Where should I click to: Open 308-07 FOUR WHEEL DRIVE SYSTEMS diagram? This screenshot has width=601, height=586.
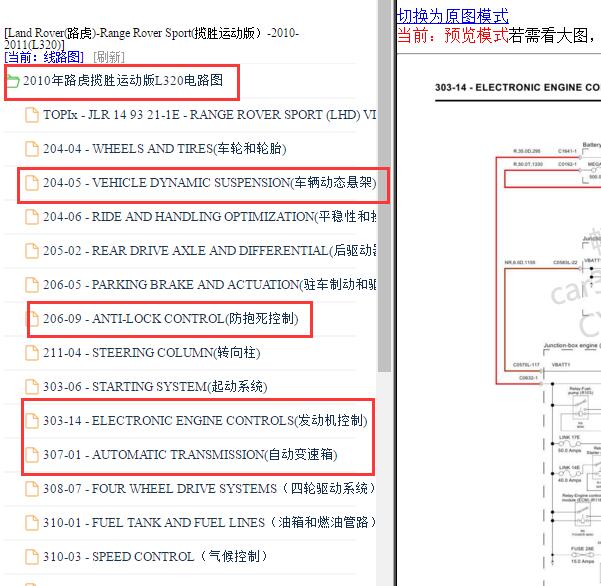[209, 489]
